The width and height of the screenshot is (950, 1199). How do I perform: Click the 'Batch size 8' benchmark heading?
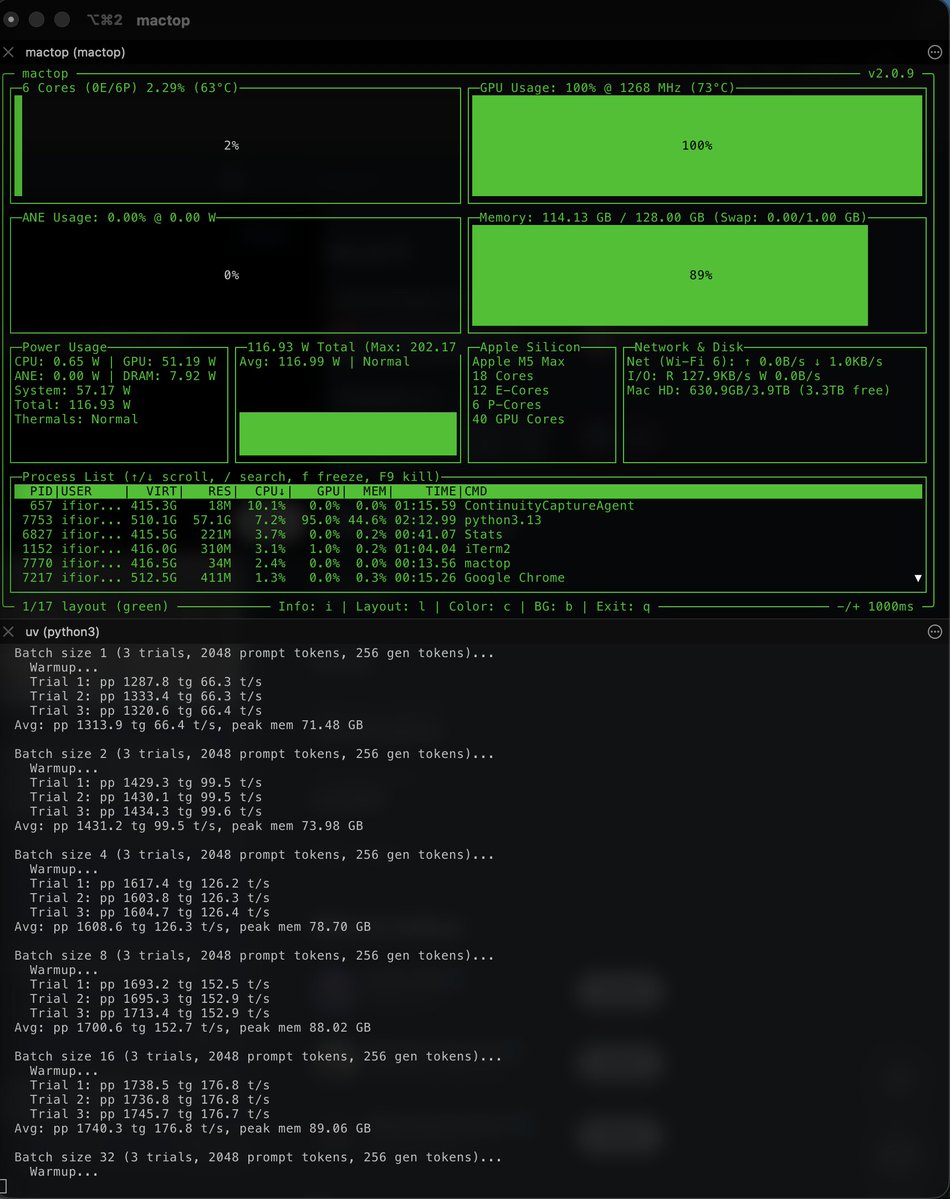click(x=254, y=956)
